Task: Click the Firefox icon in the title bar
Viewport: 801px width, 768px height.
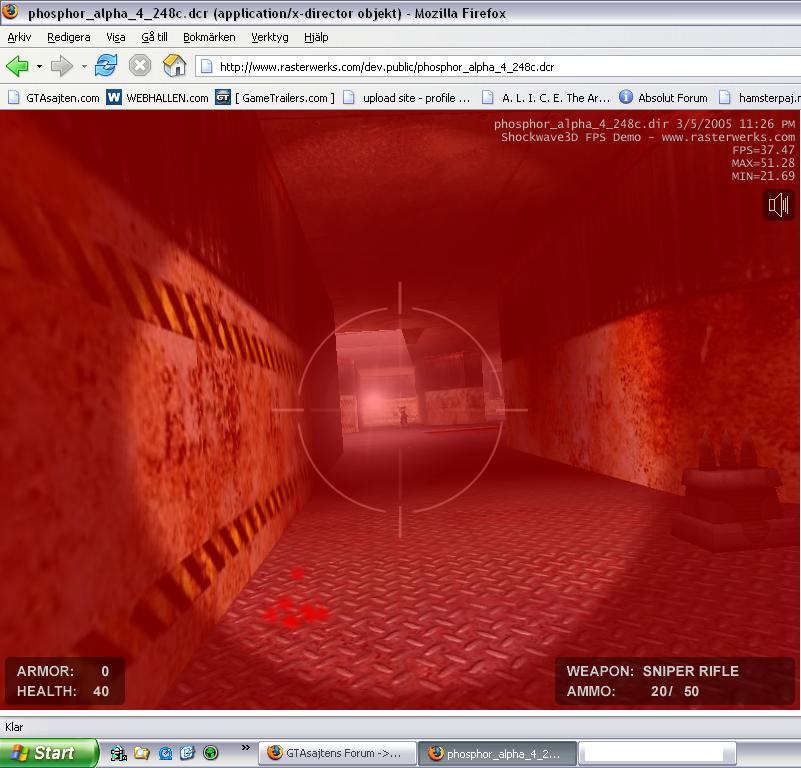Action: pyautogui.click(x=11, y=12)
